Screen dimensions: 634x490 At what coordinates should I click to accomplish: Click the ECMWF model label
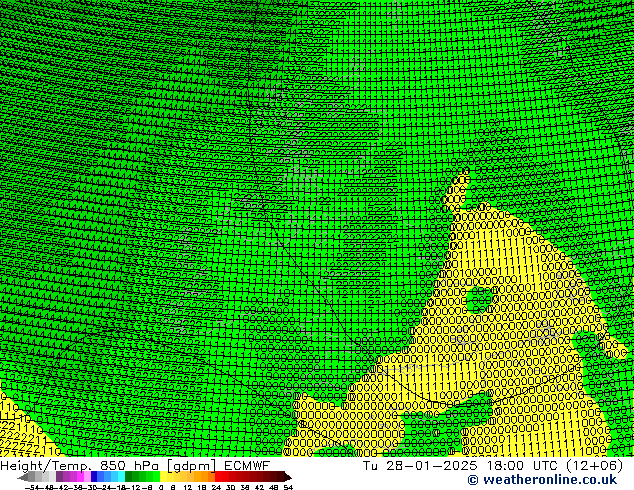[x=247, y=466]
